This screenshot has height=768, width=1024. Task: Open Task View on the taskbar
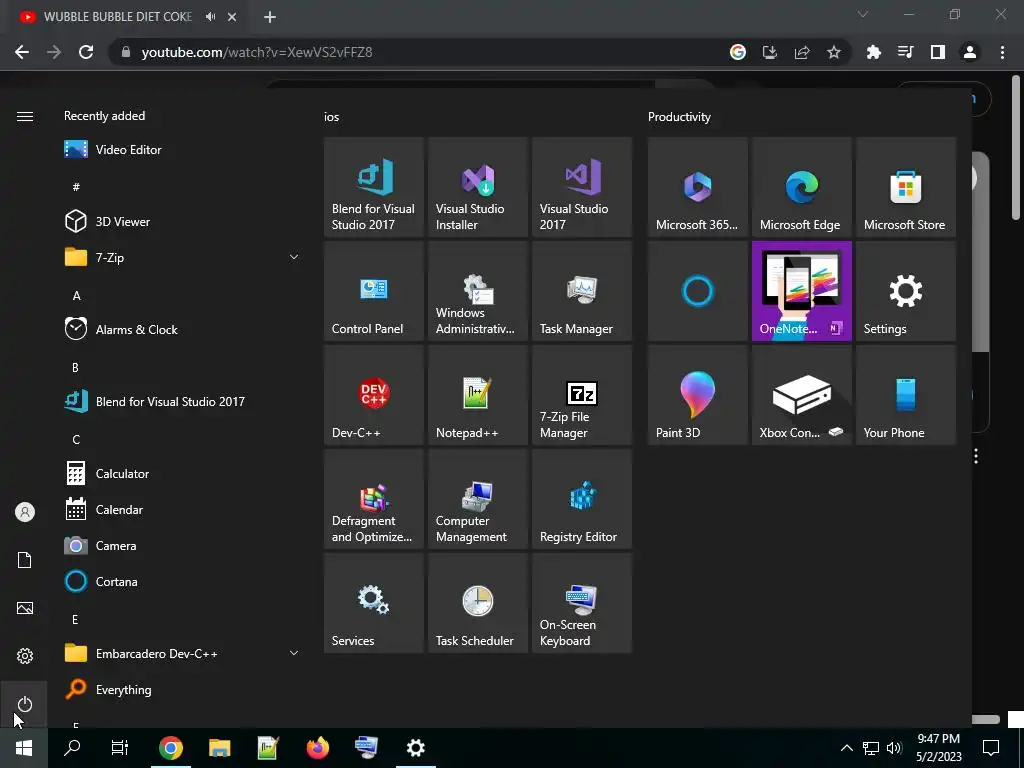(x=120, y=748)
